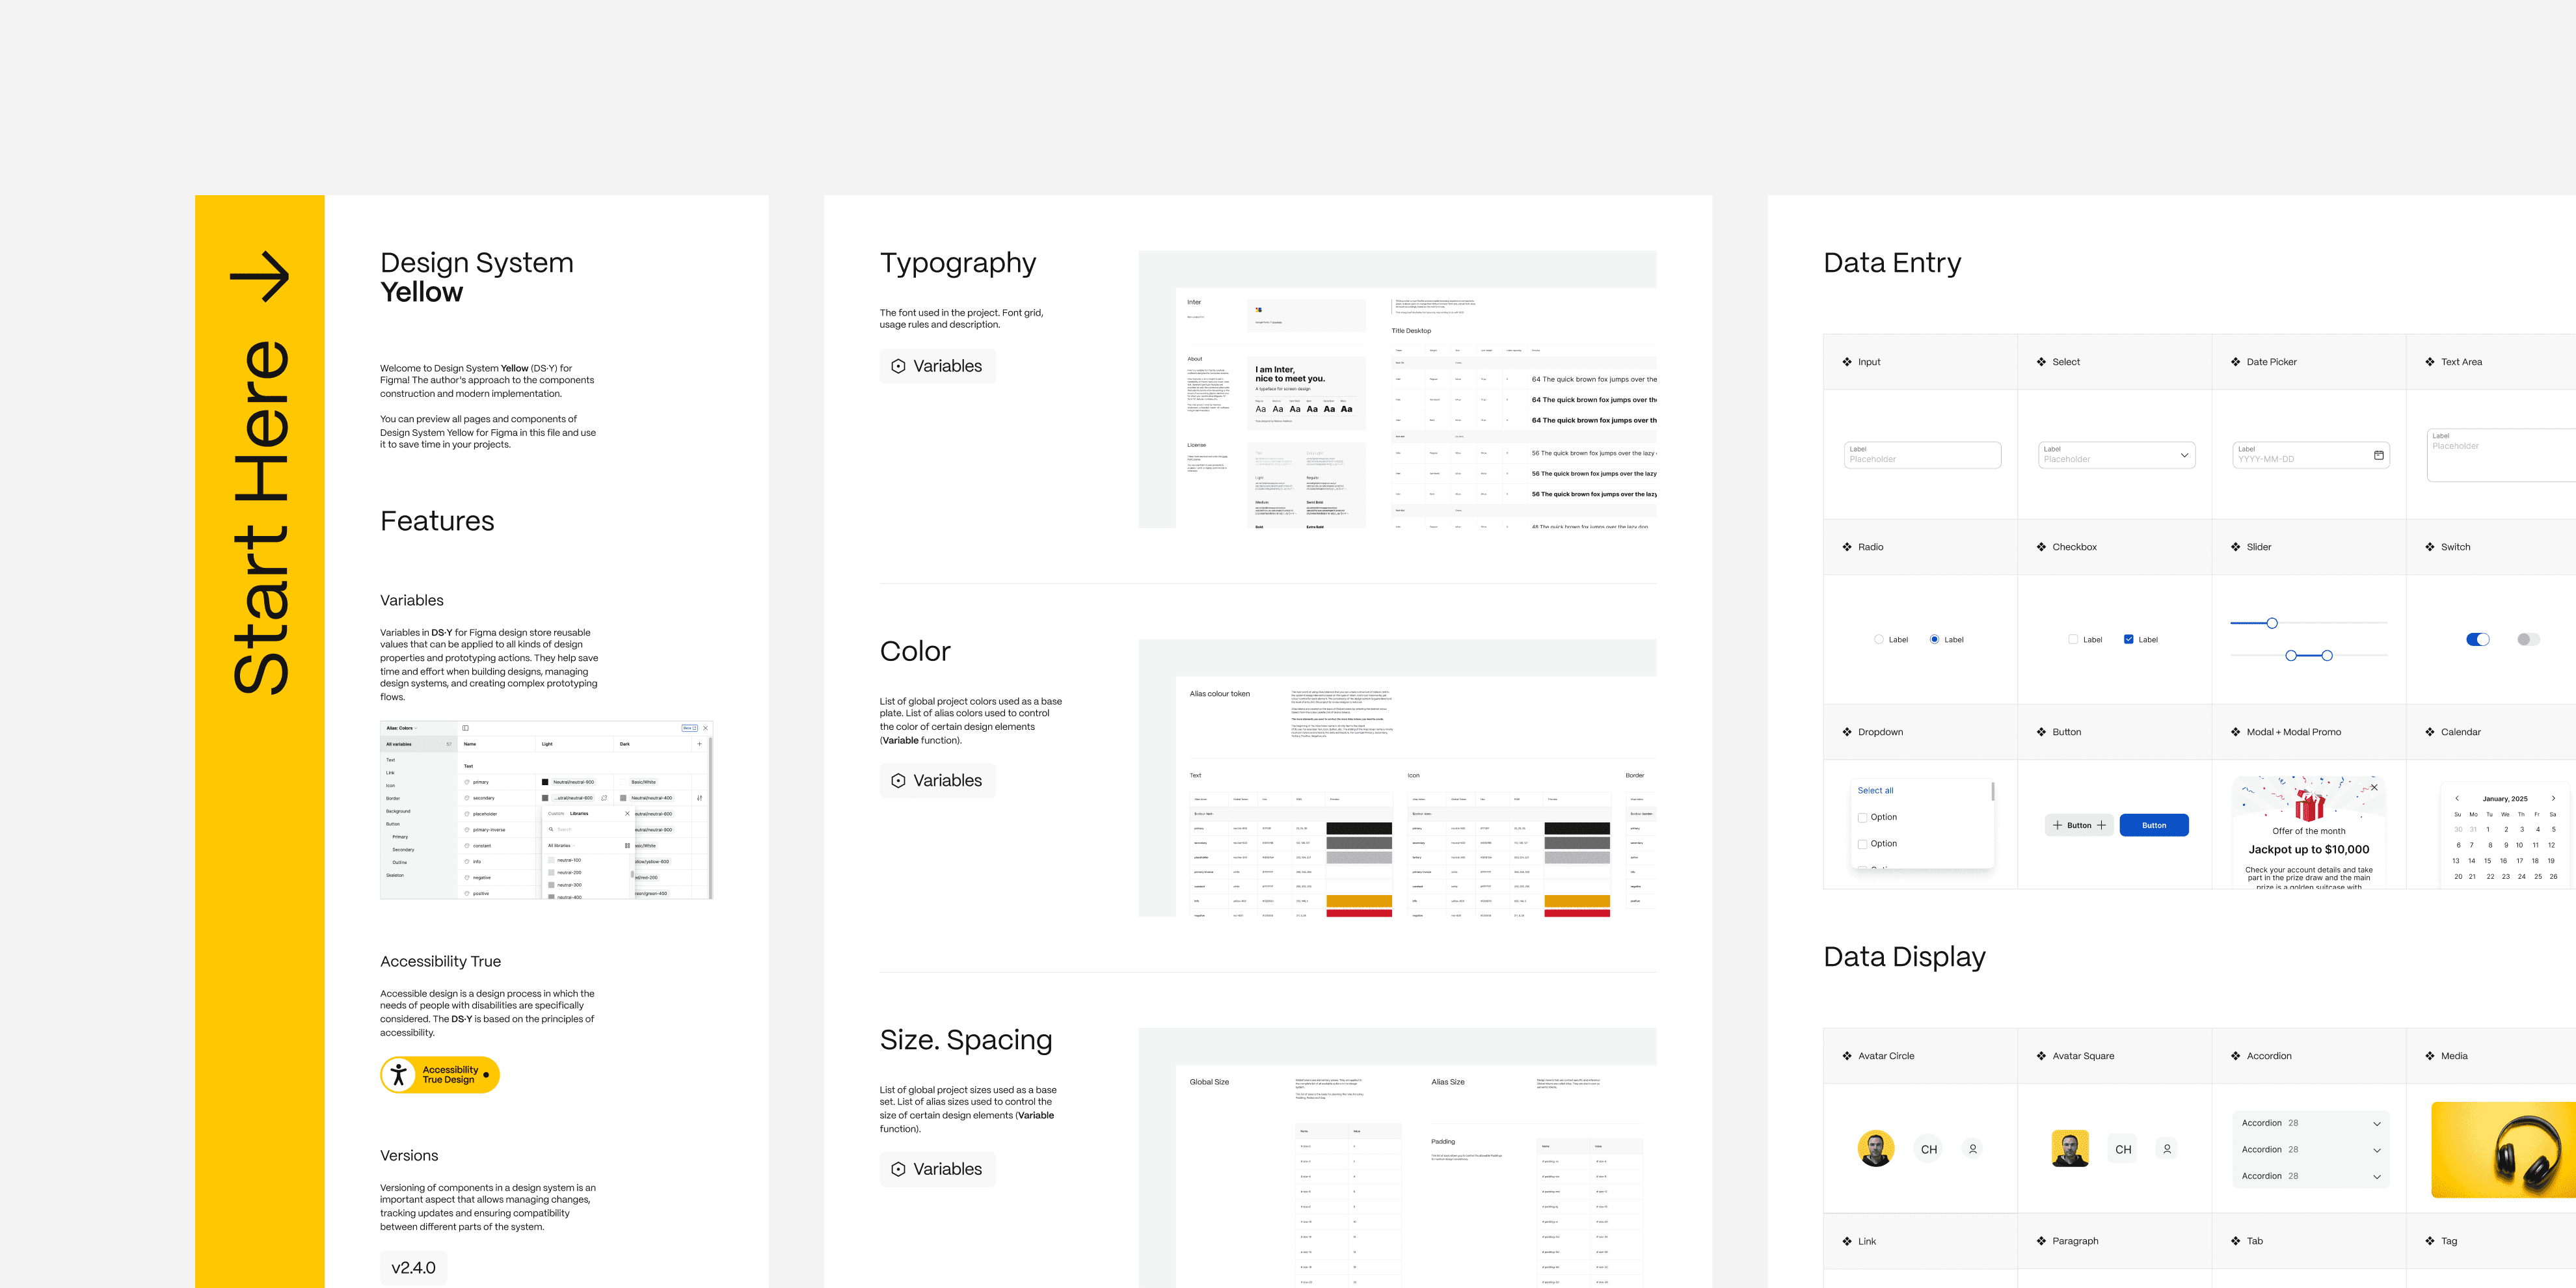The width and height of the screenshot is (2576, 1288).
Task: Check the unchecked Label checkbox
Action: (x=2073, y=639)
